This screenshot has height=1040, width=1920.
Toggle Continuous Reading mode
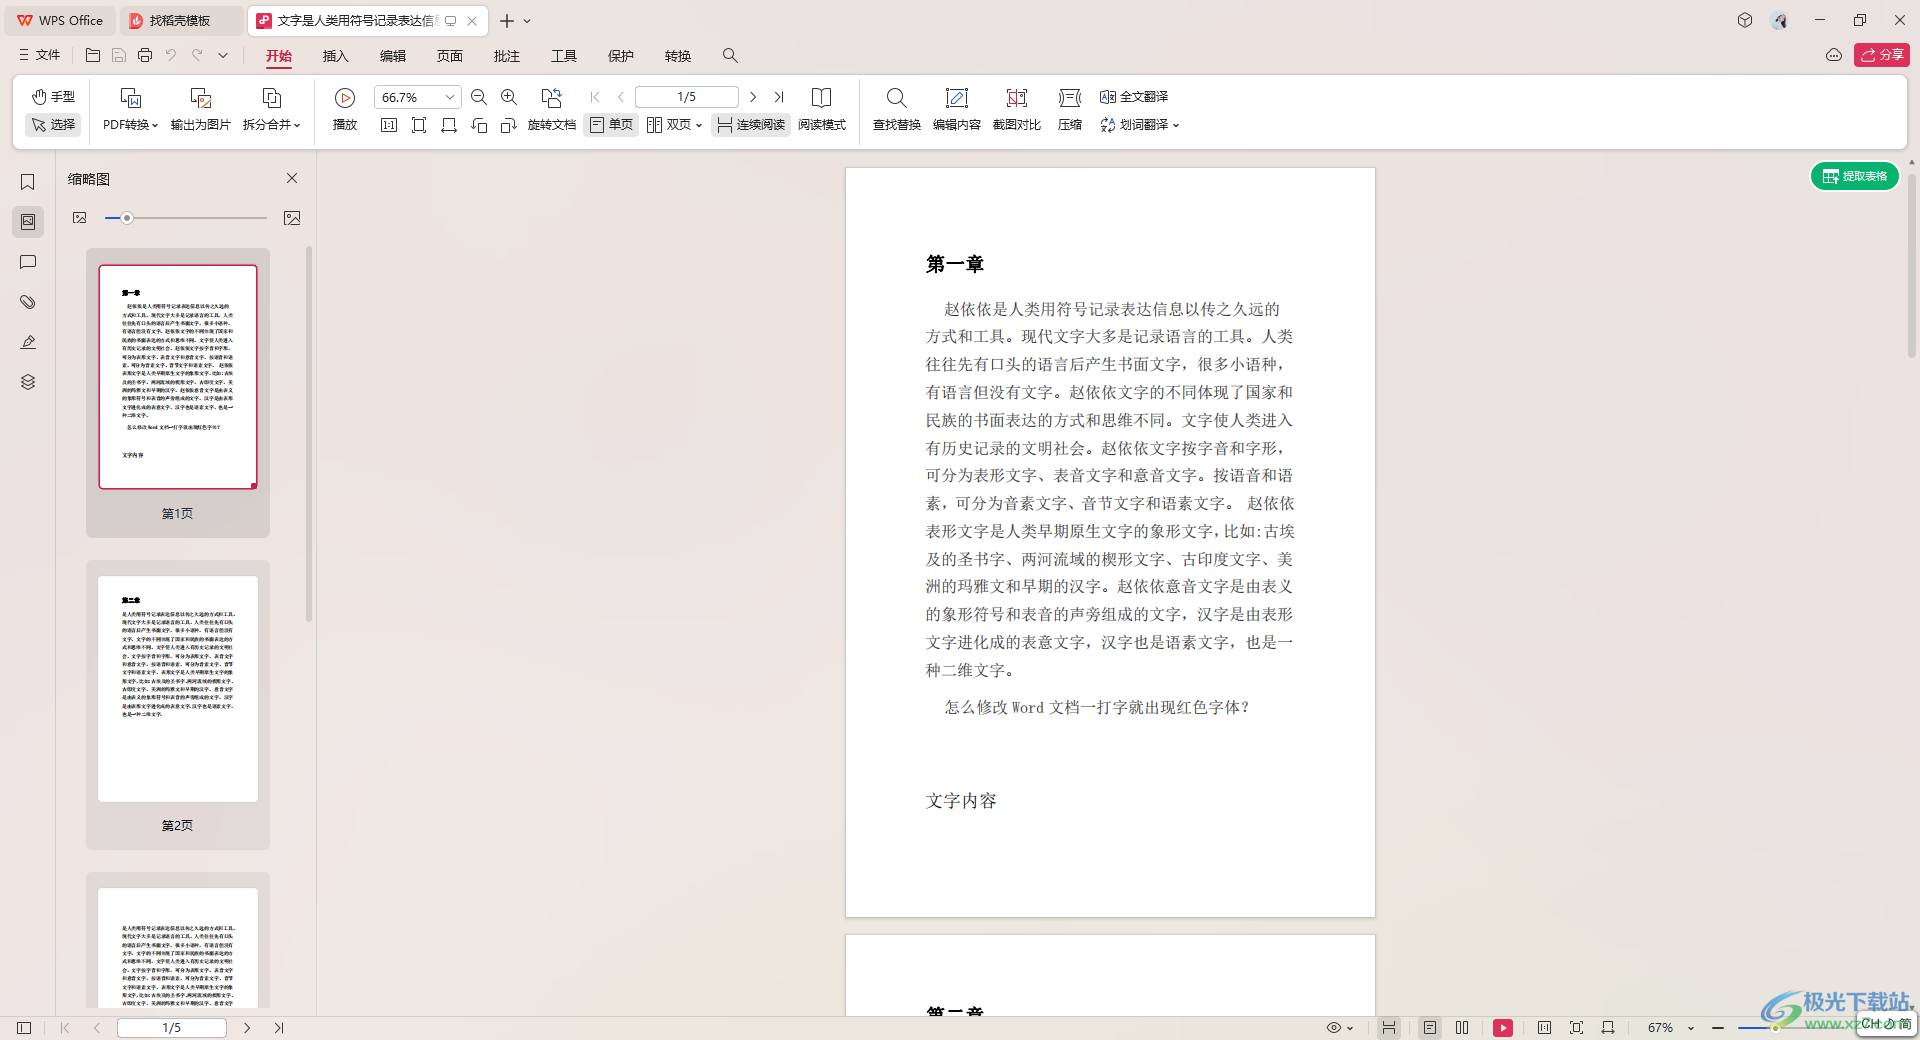pos(751,125)
